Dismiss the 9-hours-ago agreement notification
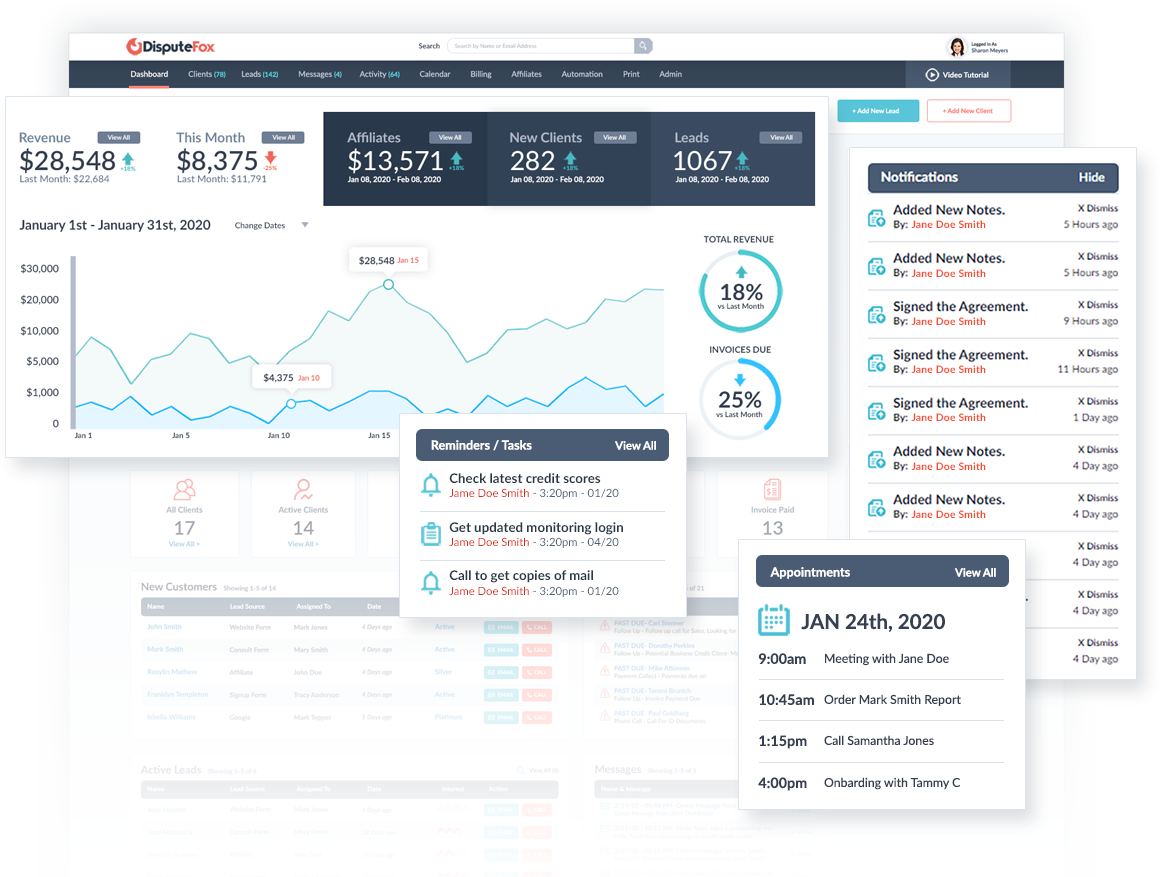Screen dimensions: 1160x877 point(1098,305)
